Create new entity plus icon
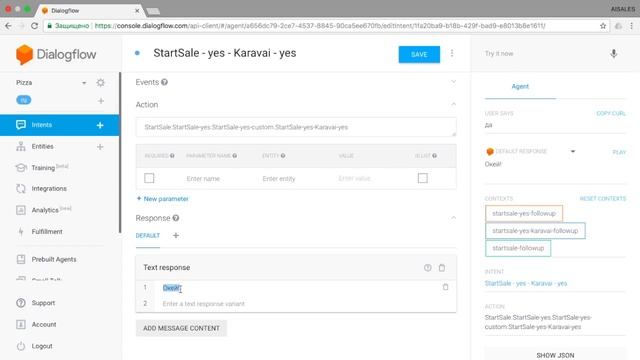 coord(100,147)
